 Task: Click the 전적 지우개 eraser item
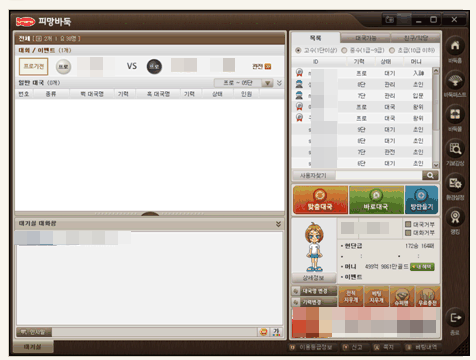pyautogui.click(x=351, y=296)
